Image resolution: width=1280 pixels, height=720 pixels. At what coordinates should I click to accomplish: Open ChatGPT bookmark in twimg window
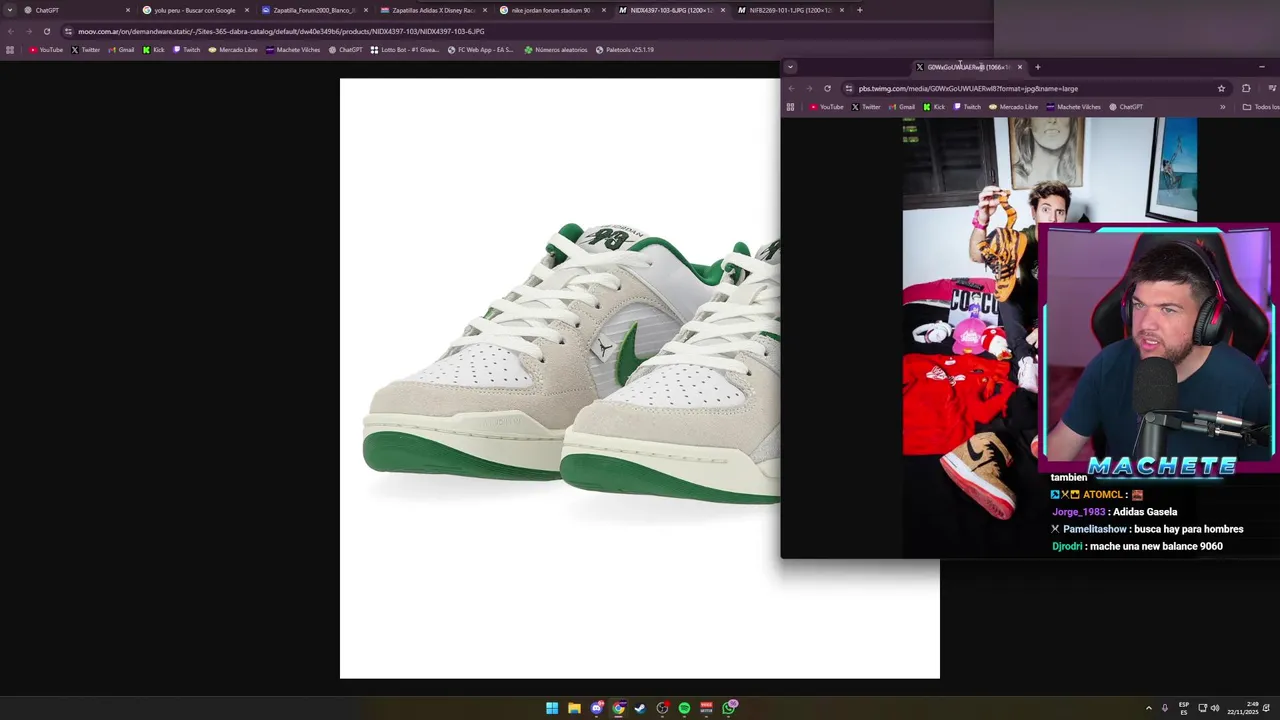point(1125,107)
